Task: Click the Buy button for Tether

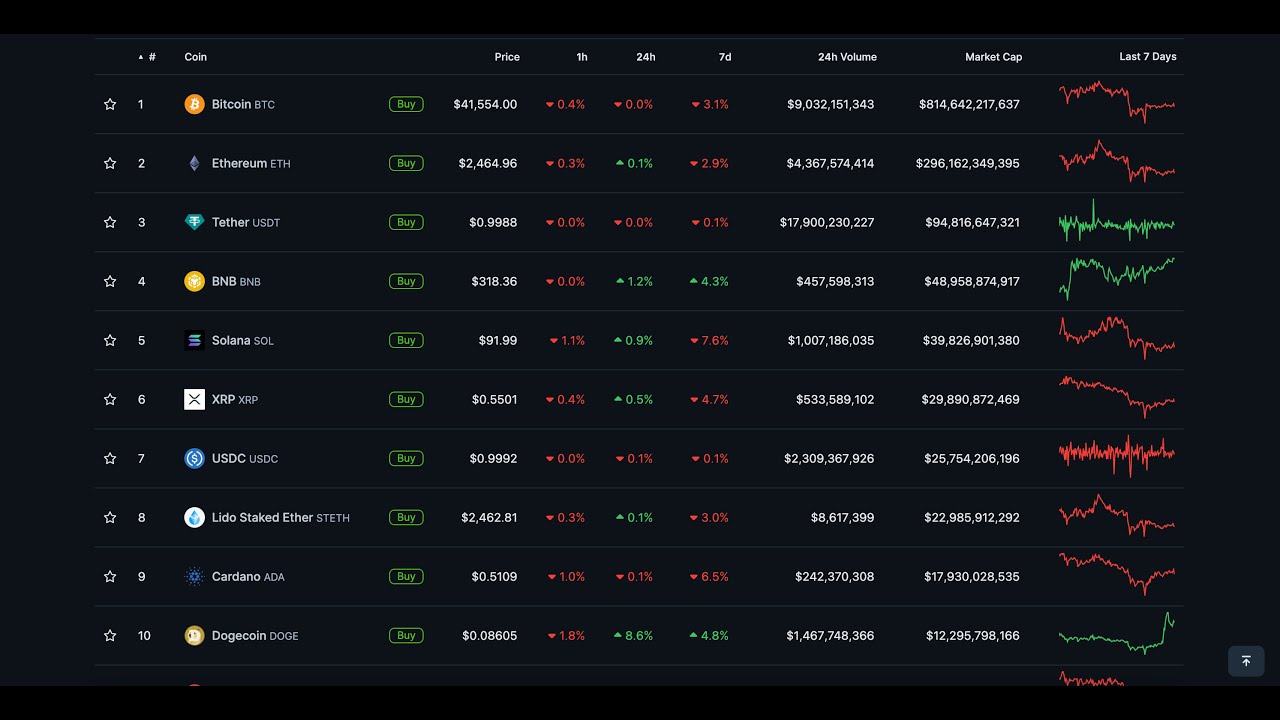Action: (x=406, y=222)
